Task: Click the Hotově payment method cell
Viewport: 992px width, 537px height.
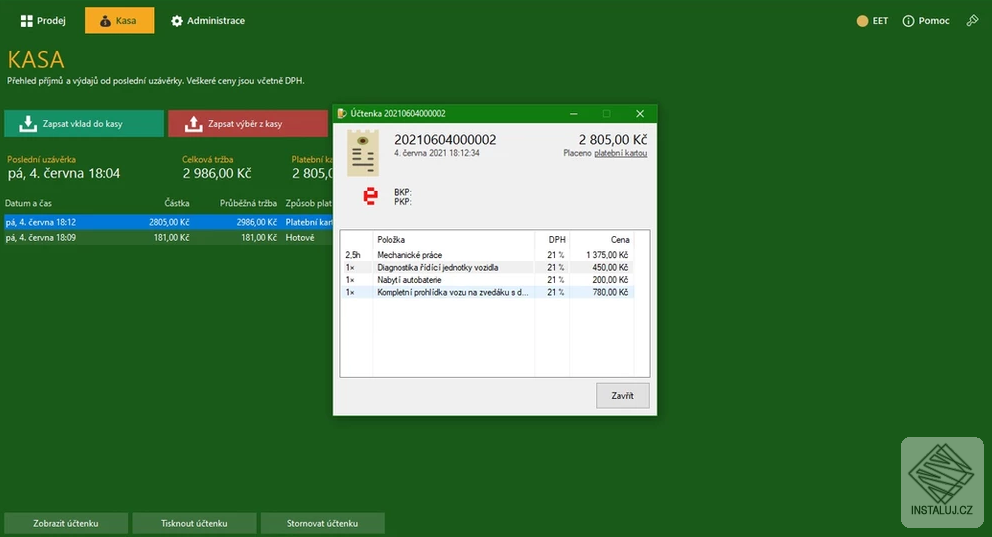Action: [300, 238]
